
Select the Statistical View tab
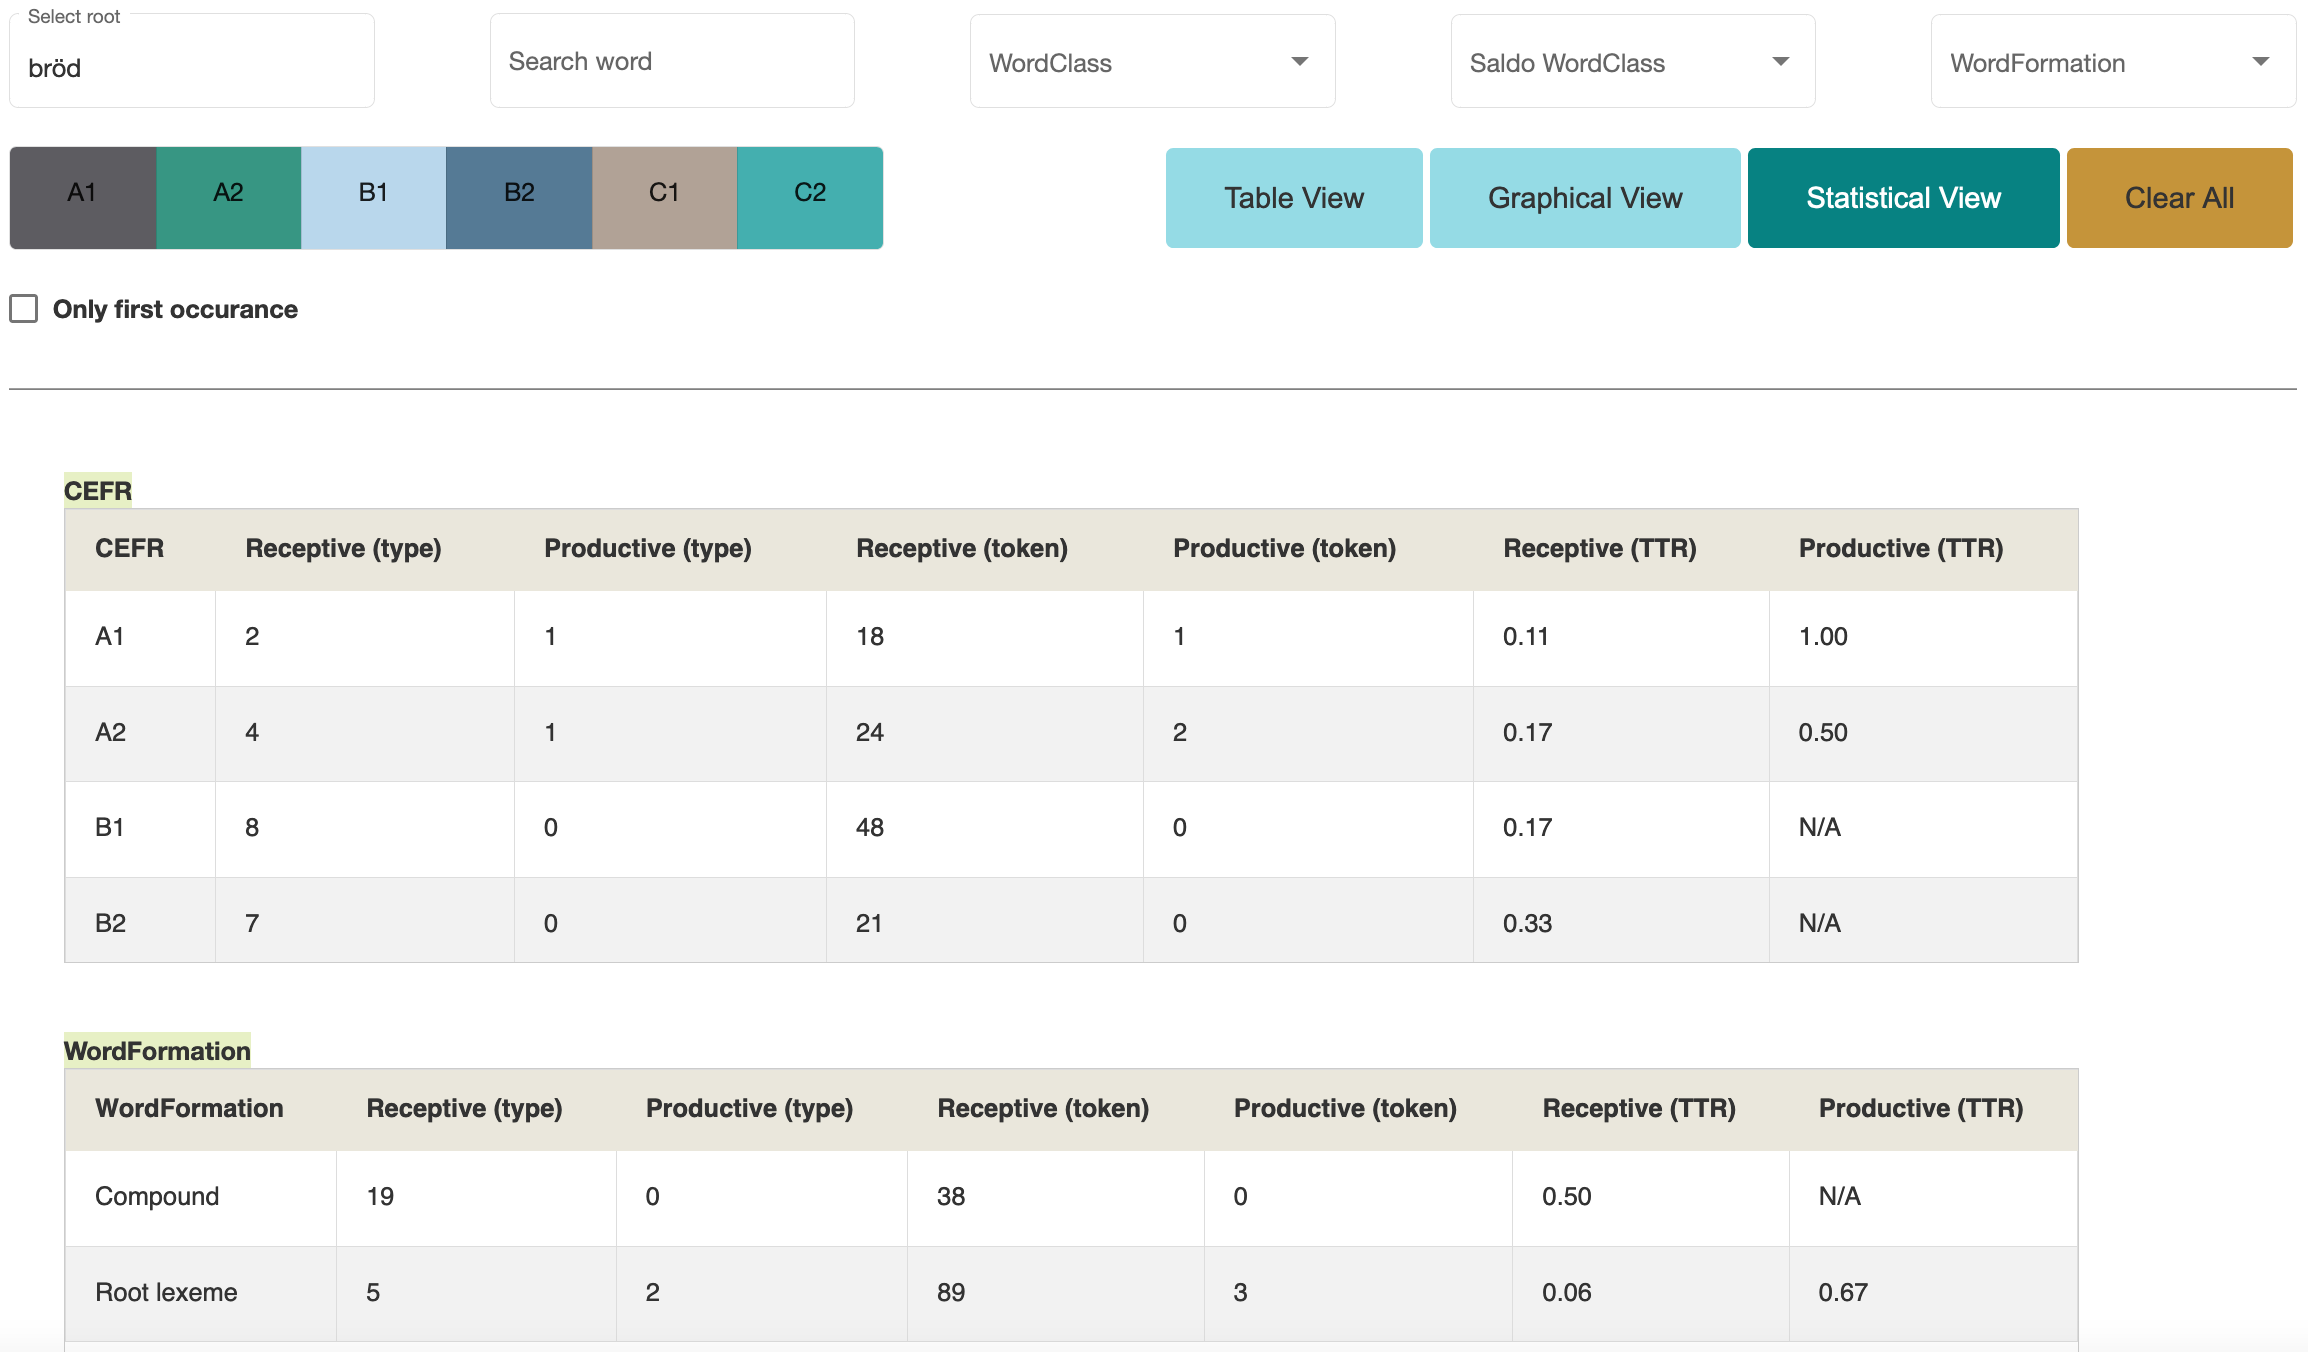pyautogui.click(x=1902, y=198)
